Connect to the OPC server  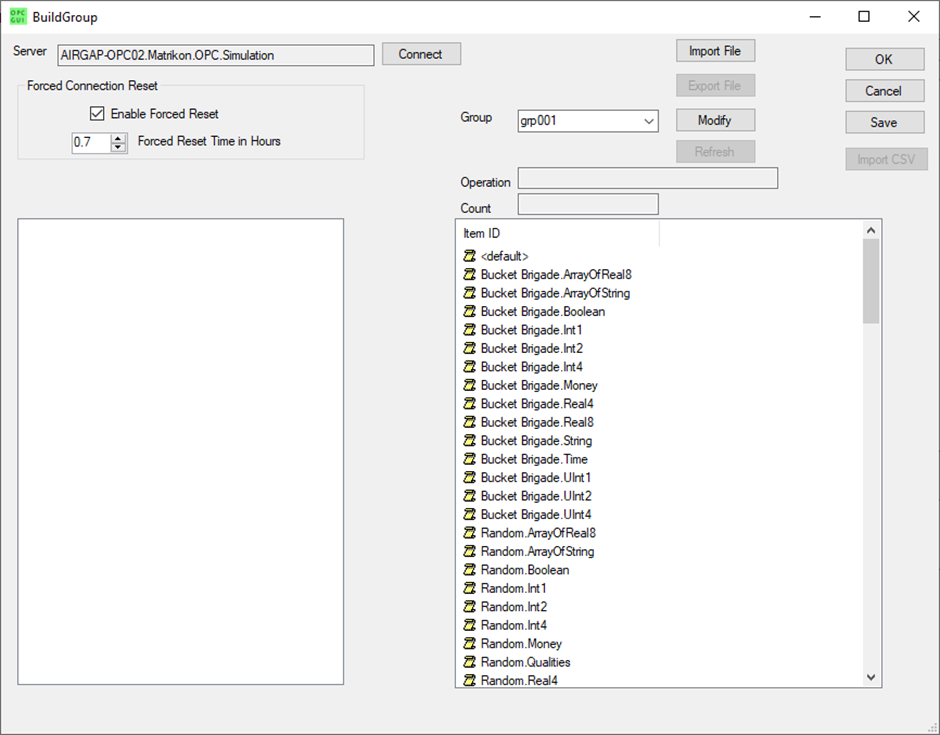click(421, 54)
